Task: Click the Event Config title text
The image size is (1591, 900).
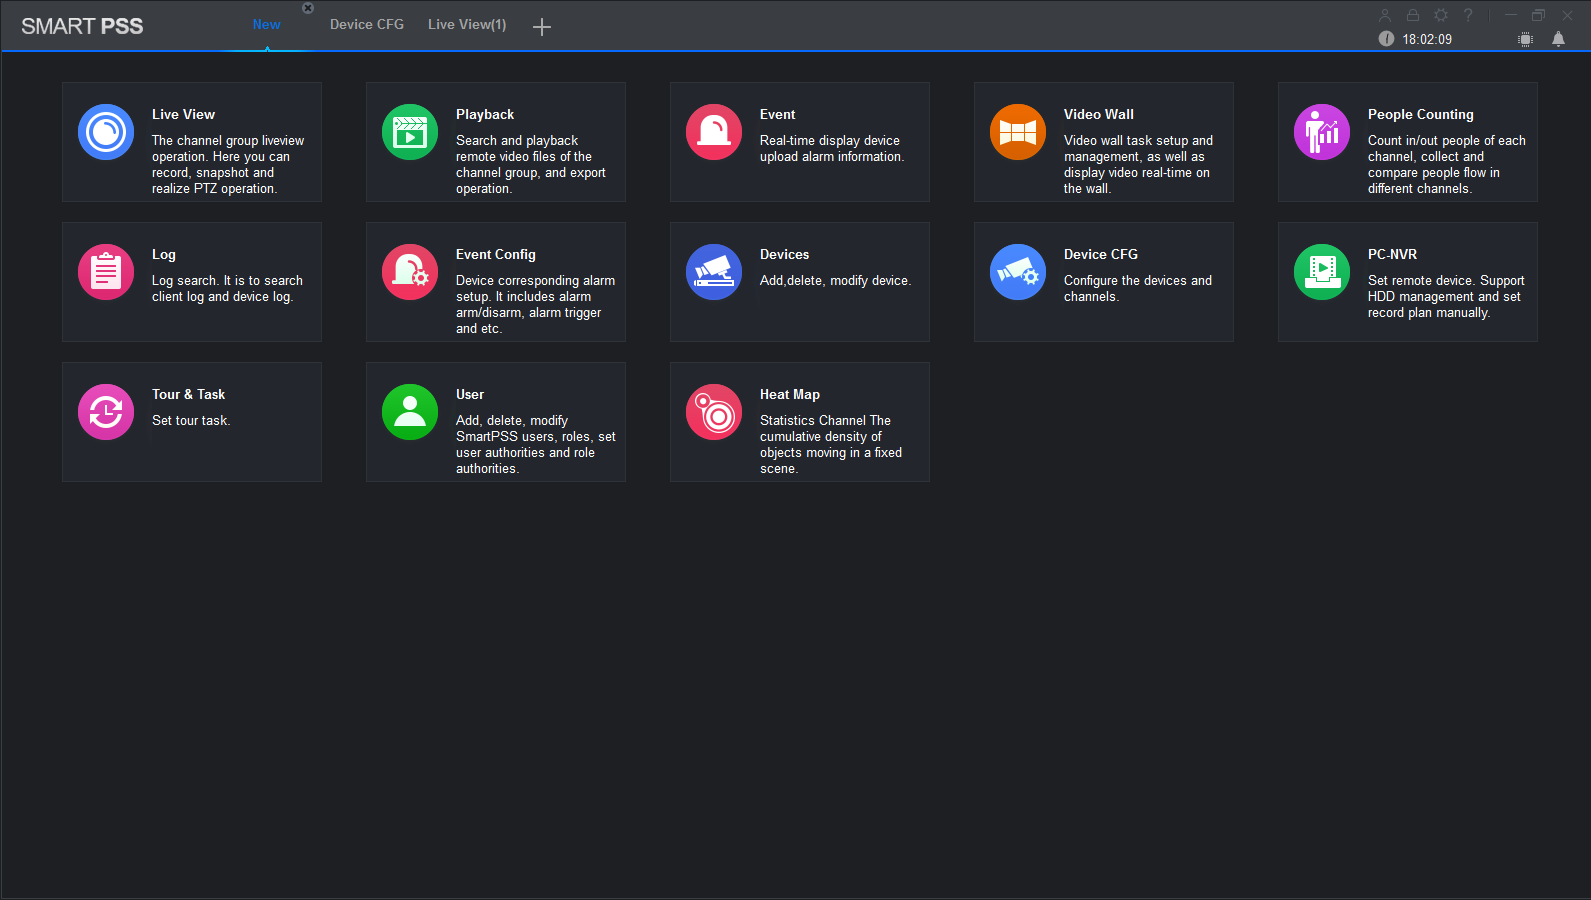Action: [496, 254]
